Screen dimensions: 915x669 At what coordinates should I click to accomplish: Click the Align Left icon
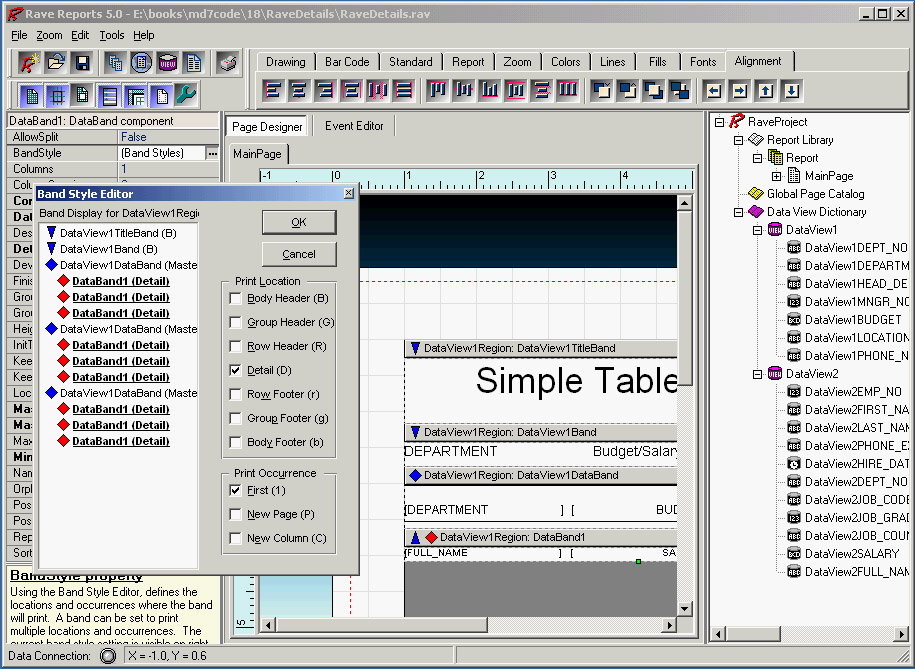pos(273,91)
